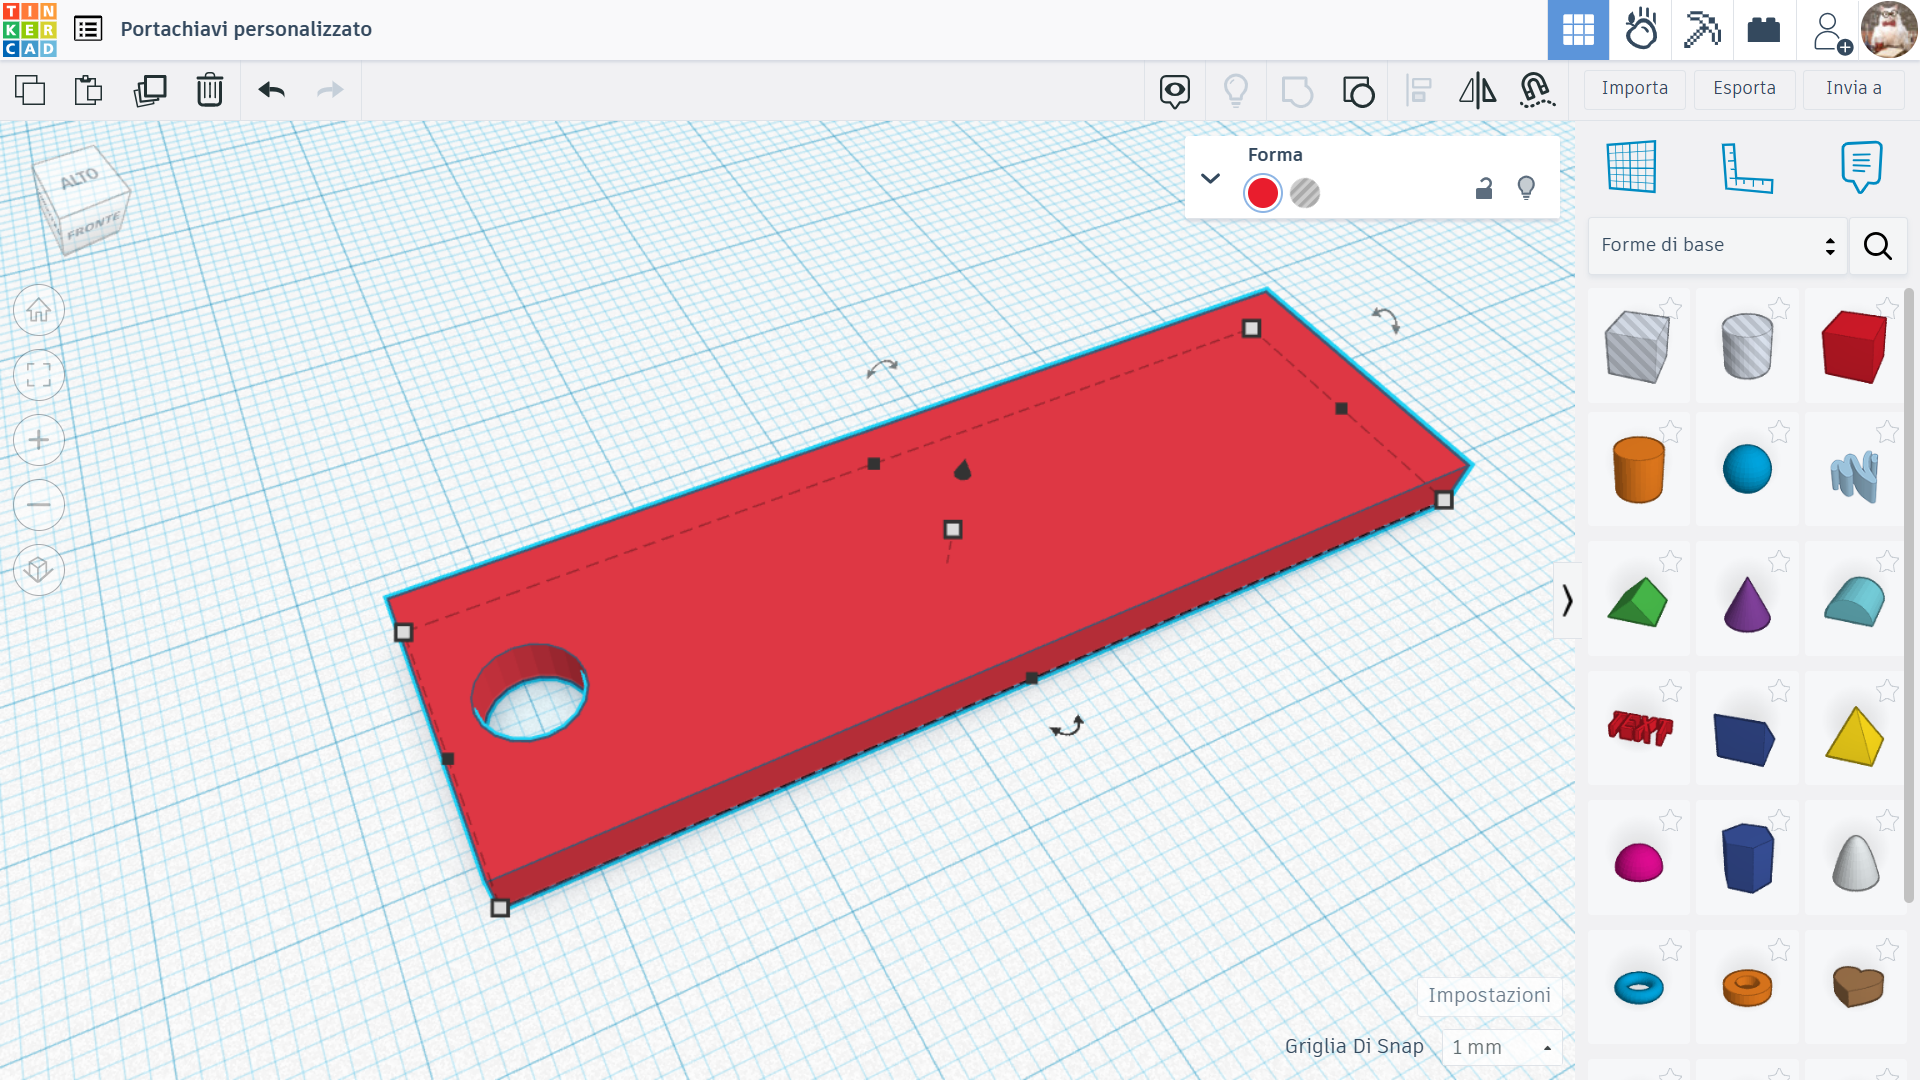Fit all in view icon
Image resolution: width=1920 pixels, height=1080 pixels.
[x=39, y=375]
